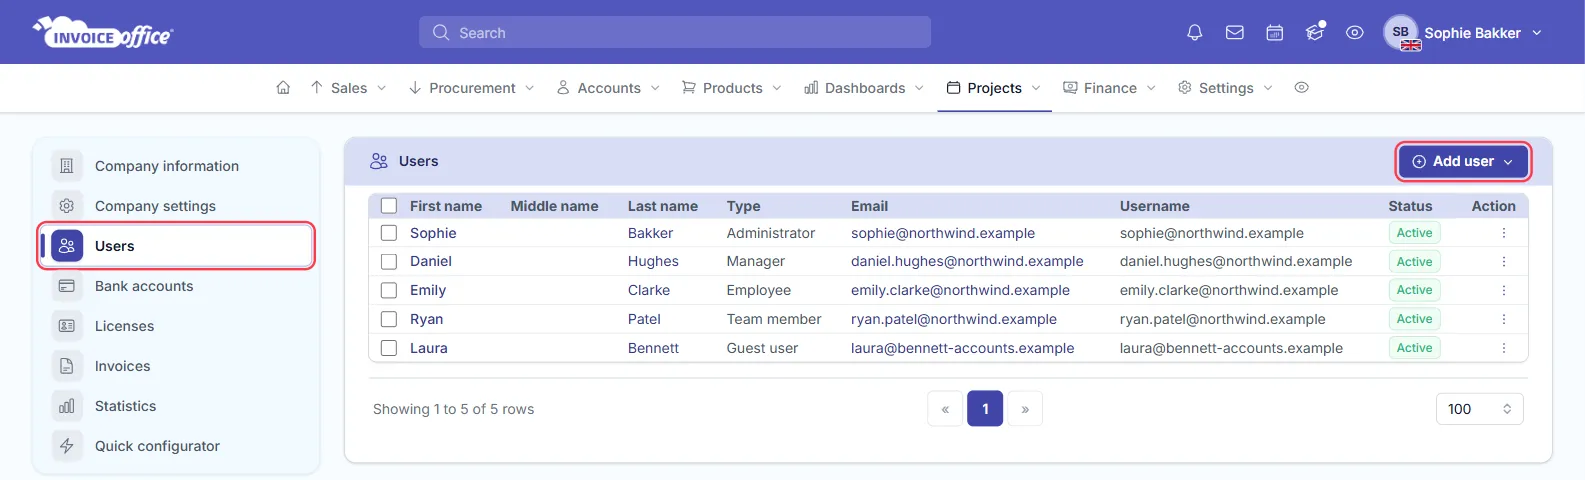Expand the Settings menu
The height and width of the screenshot is (480, 1585).
1225,88
